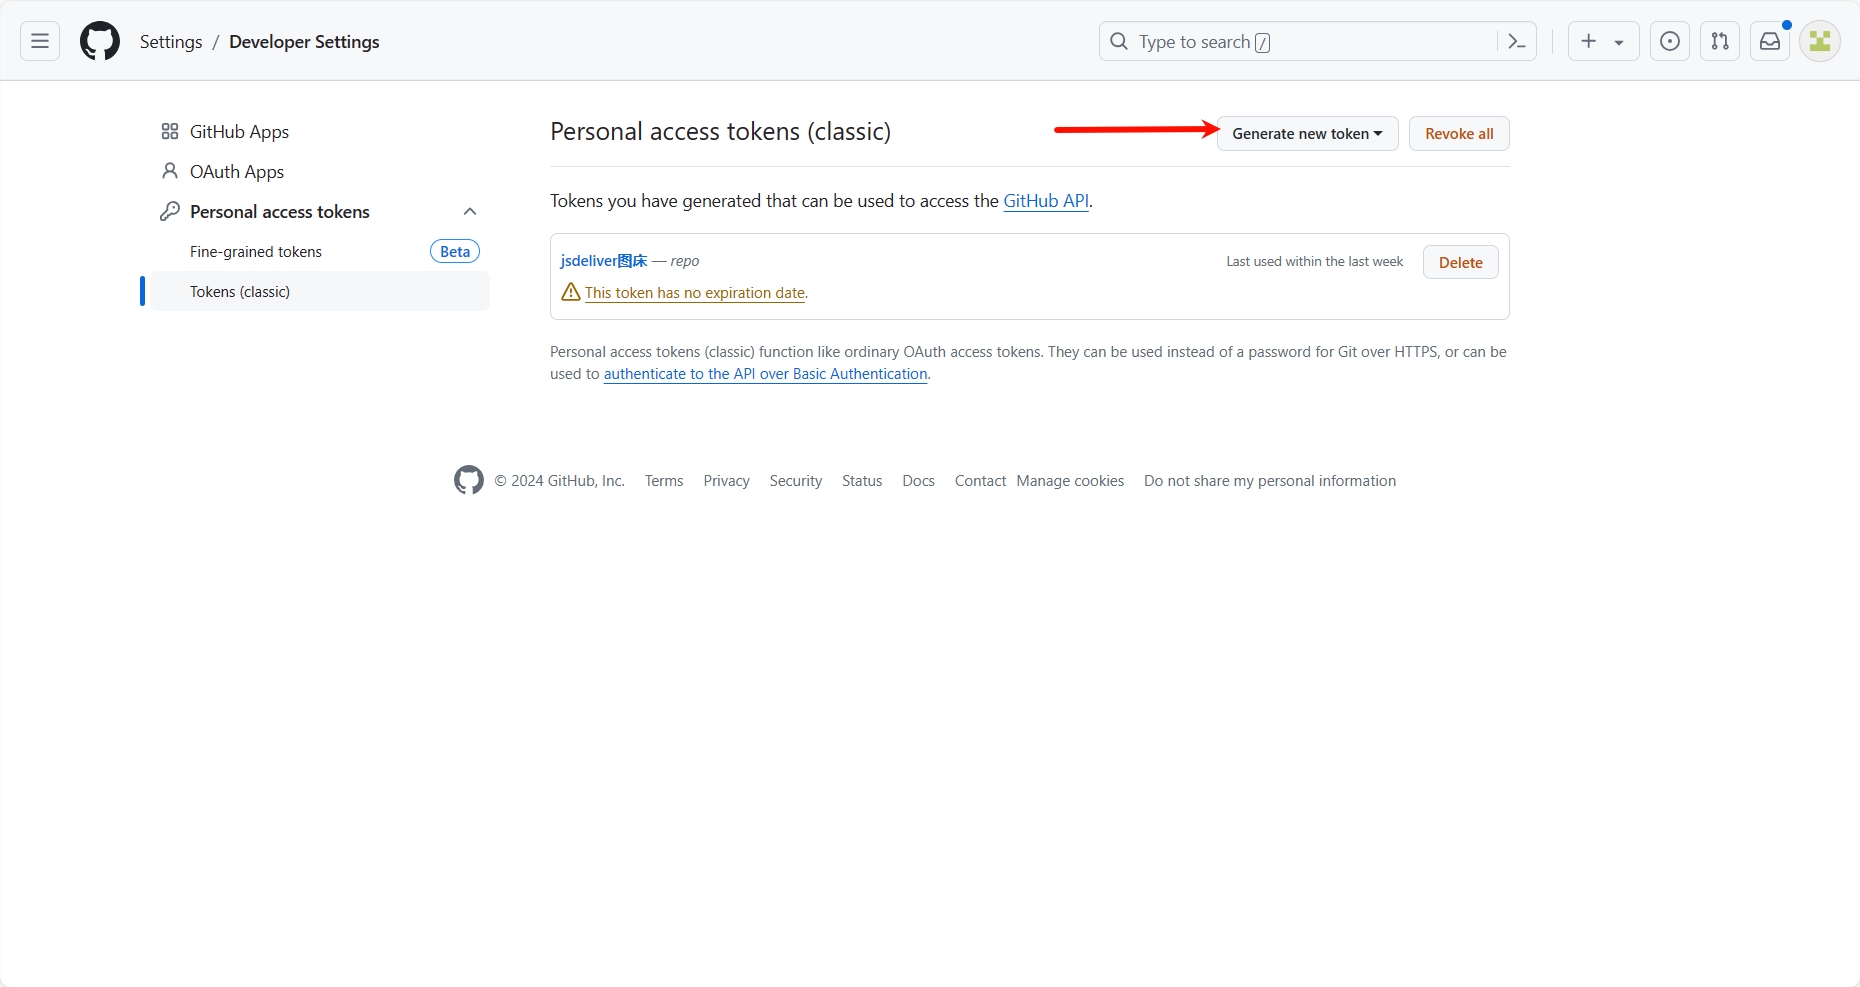The height and width of the screenshot is (987, 1860).
Task: Expand the Generate new token dropdown
Action: 1307,133
